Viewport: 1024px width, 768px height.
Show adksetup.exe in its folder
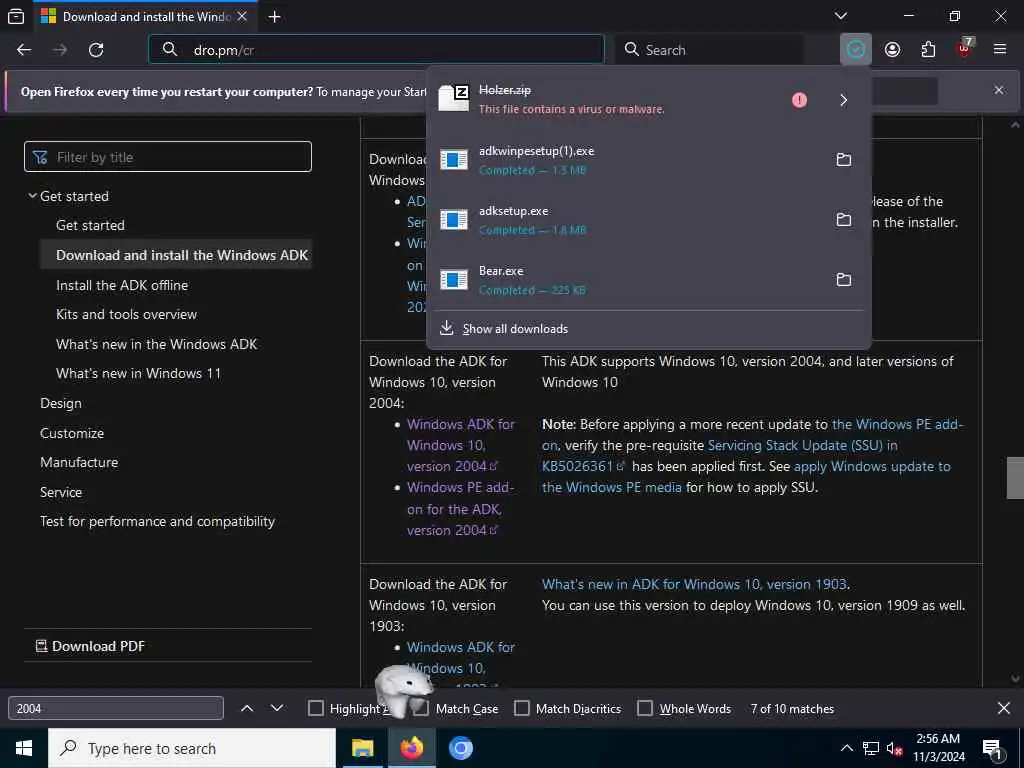tap(844, 219)
